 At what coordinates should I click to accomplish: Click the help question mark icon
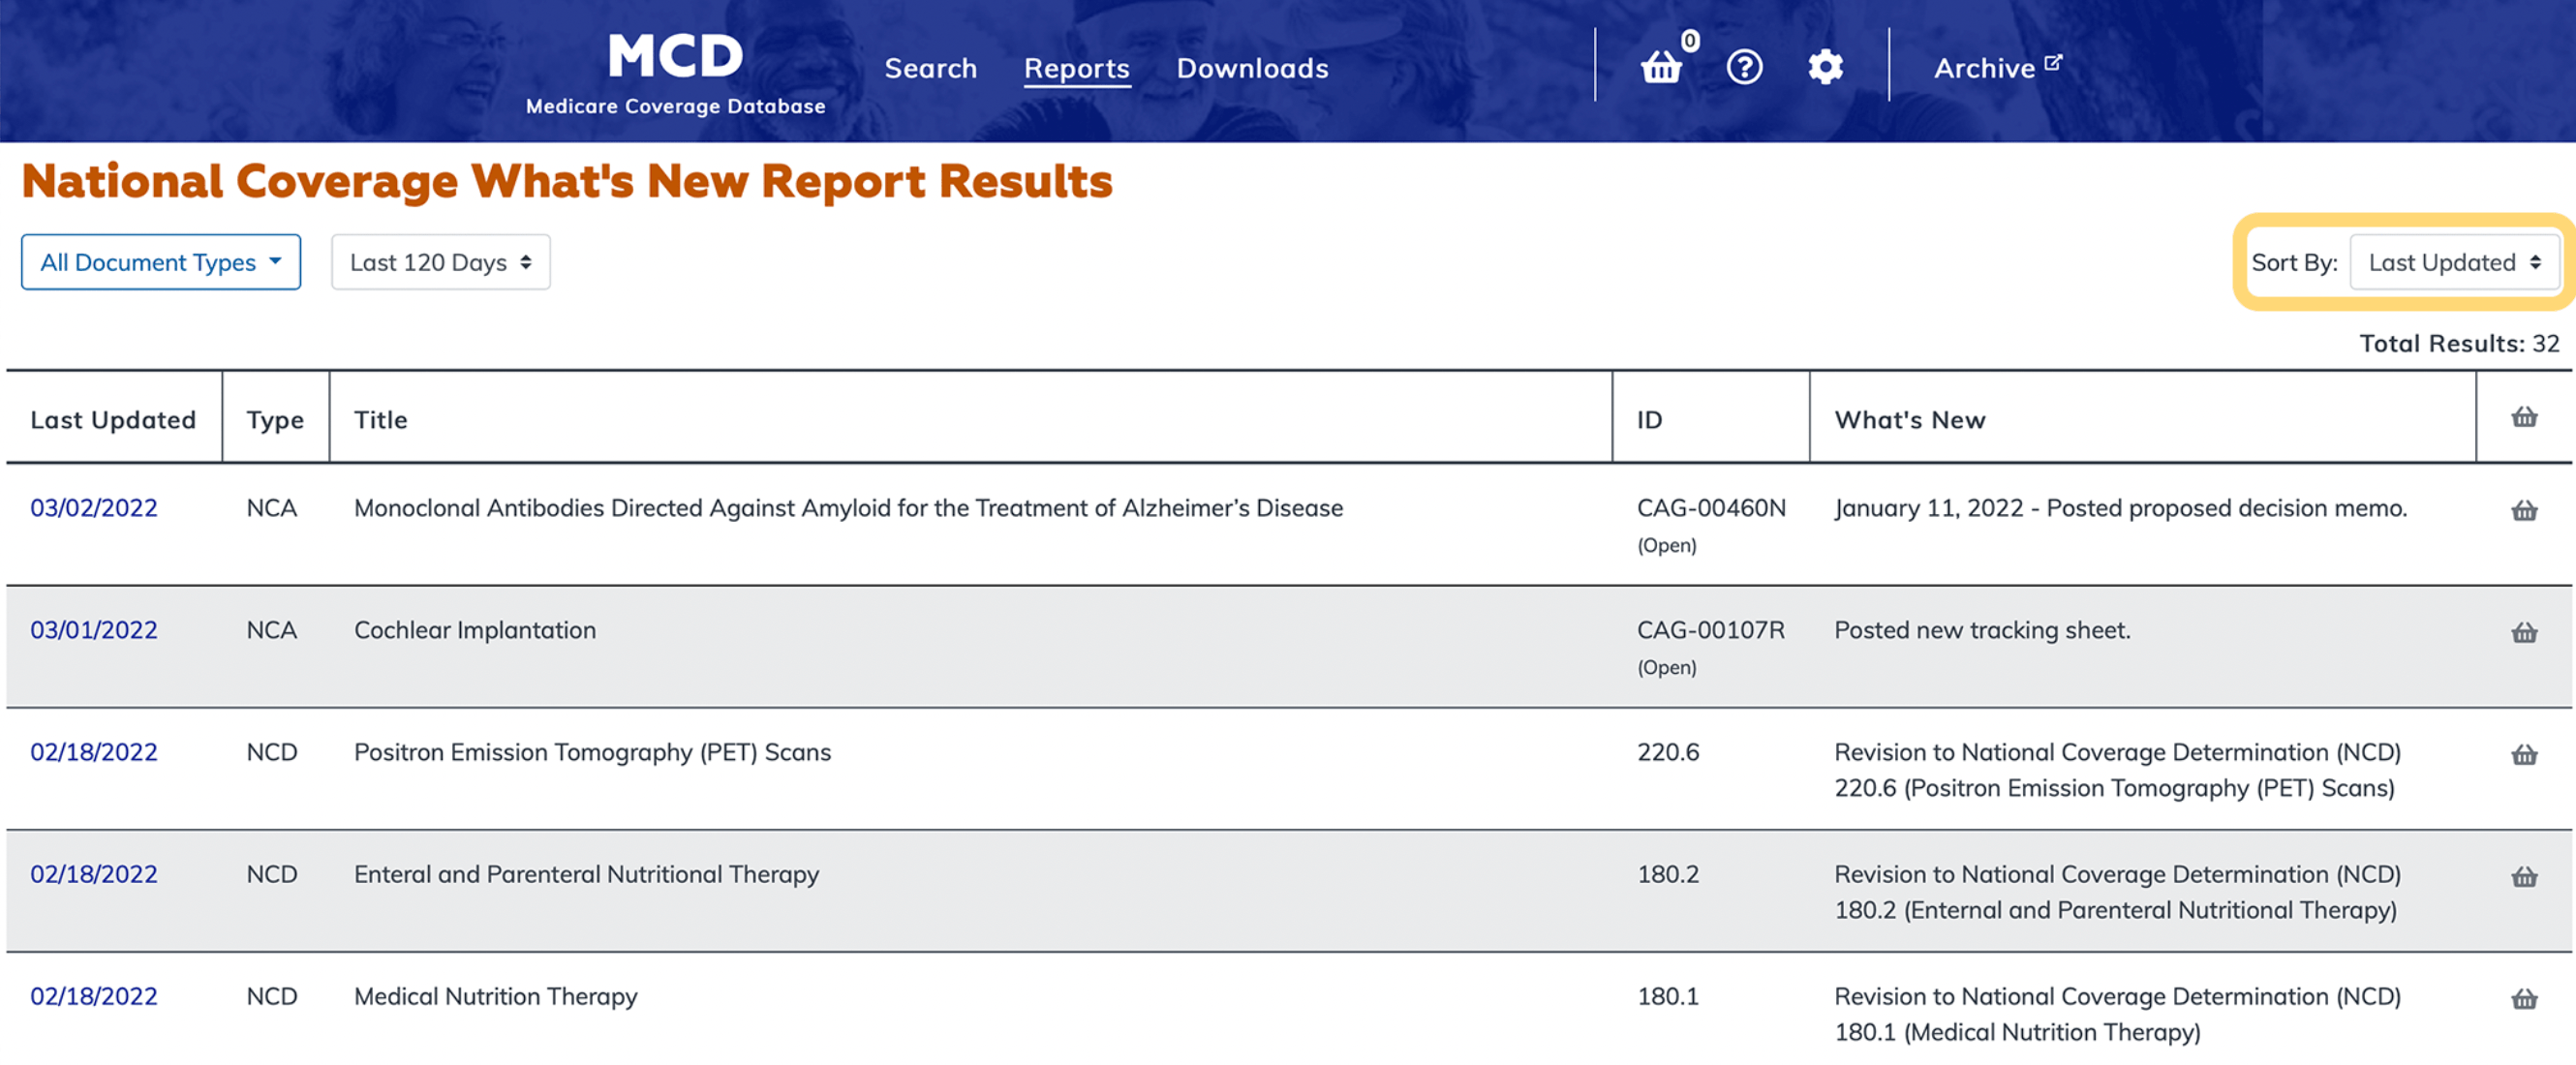tap(1744, 67)
